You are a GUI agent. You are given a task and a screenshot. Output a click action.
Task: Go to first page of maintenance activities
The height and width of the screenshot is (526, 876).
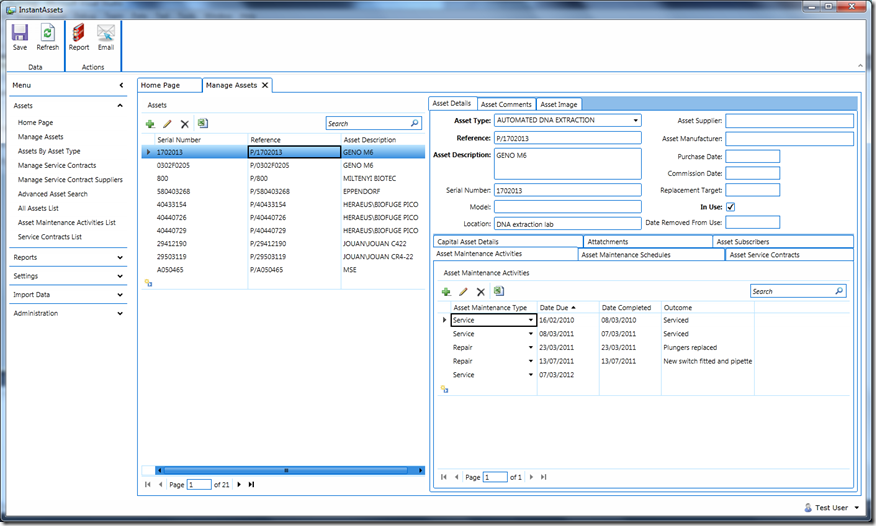[x=444, y=477]
